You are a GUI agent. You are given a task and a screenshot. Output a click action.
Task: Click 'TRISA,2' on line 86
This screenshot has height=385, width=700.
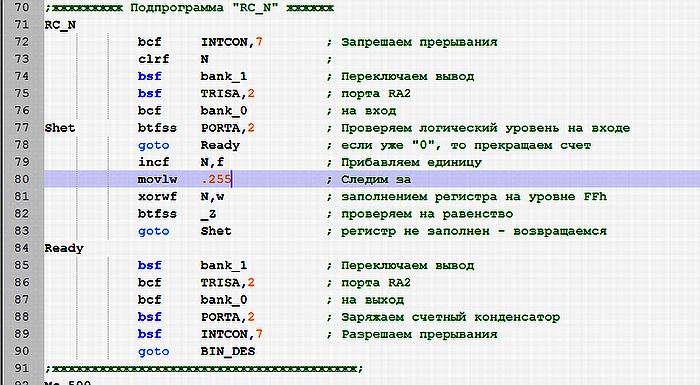click(x=227, y=283)
